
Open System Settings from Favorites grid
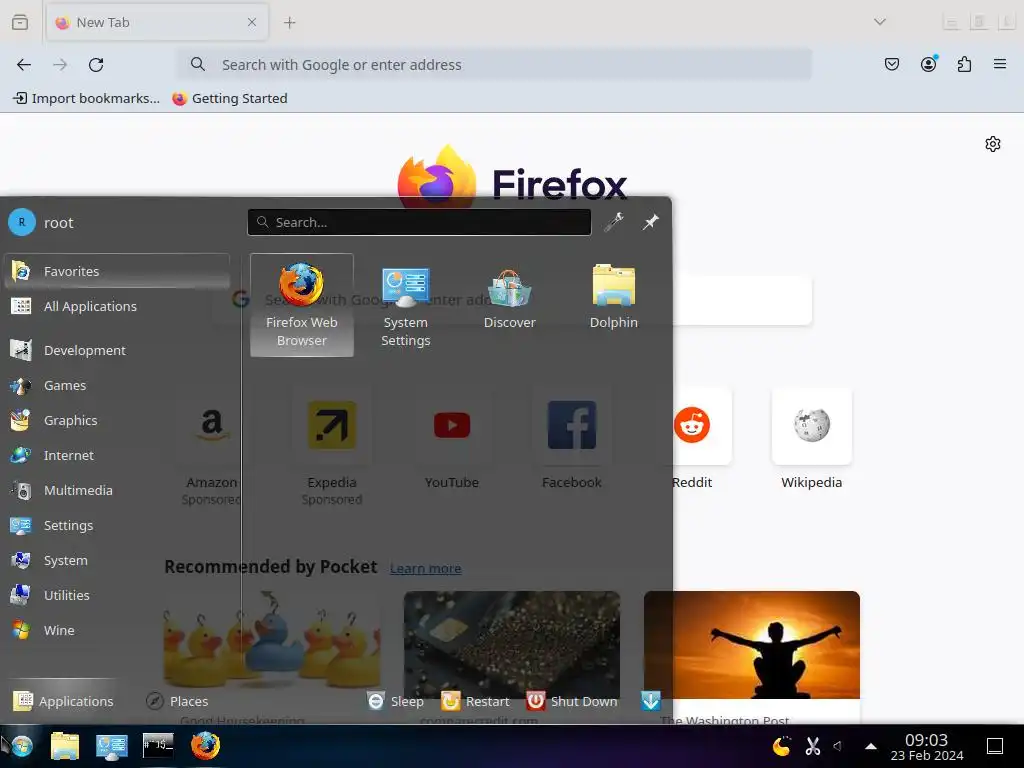(406, 305)
